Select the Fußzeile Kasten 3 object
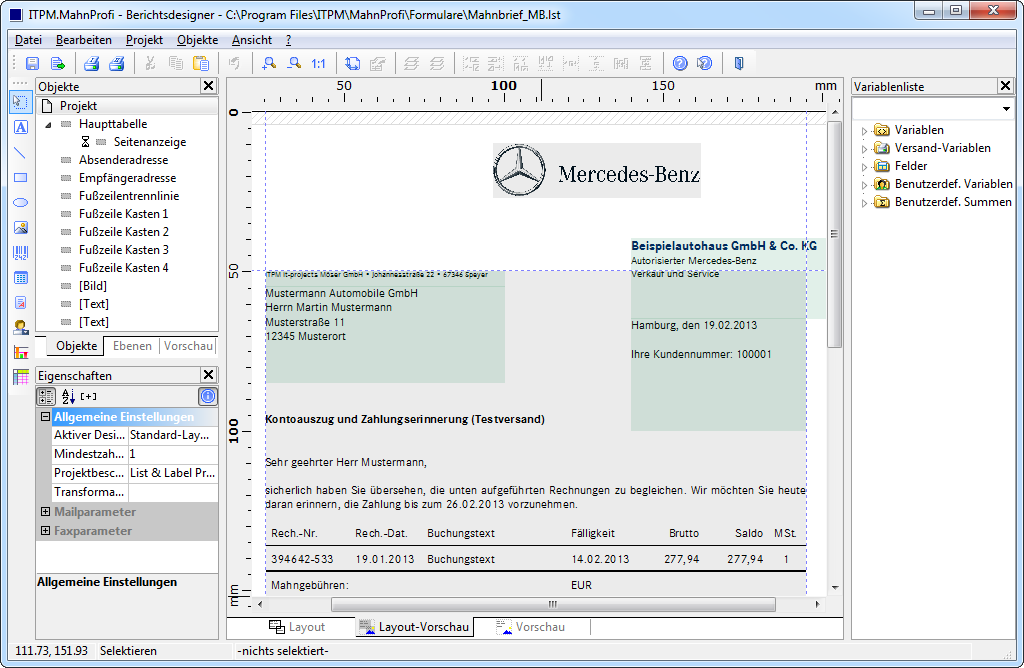 click(x=123, y=250)
